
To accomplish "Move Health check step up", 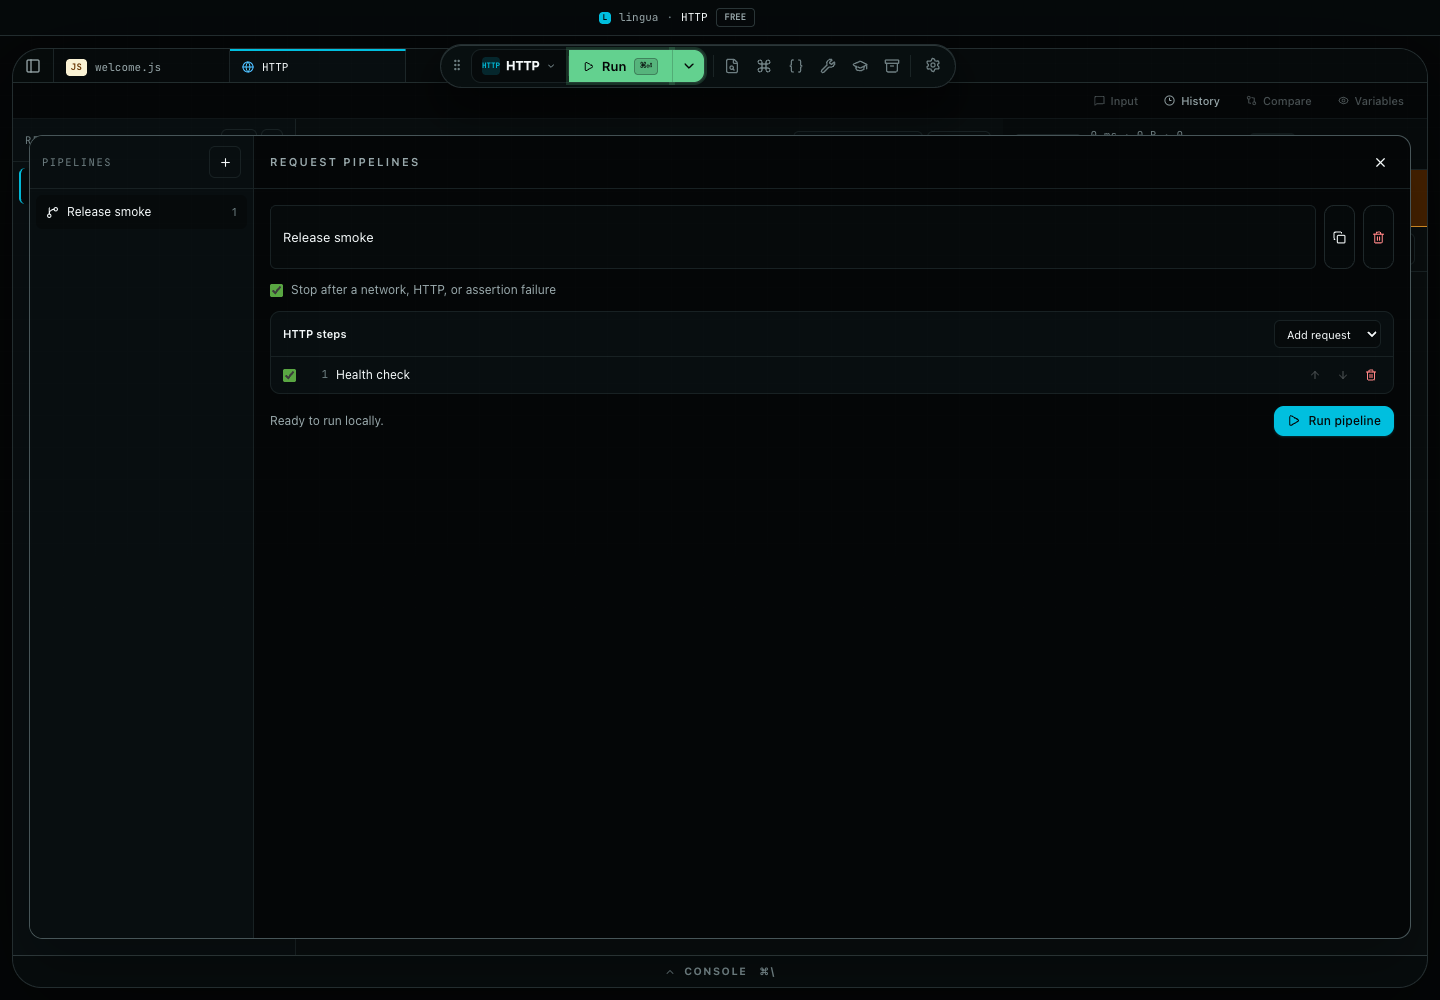I will coord(1315,375).
